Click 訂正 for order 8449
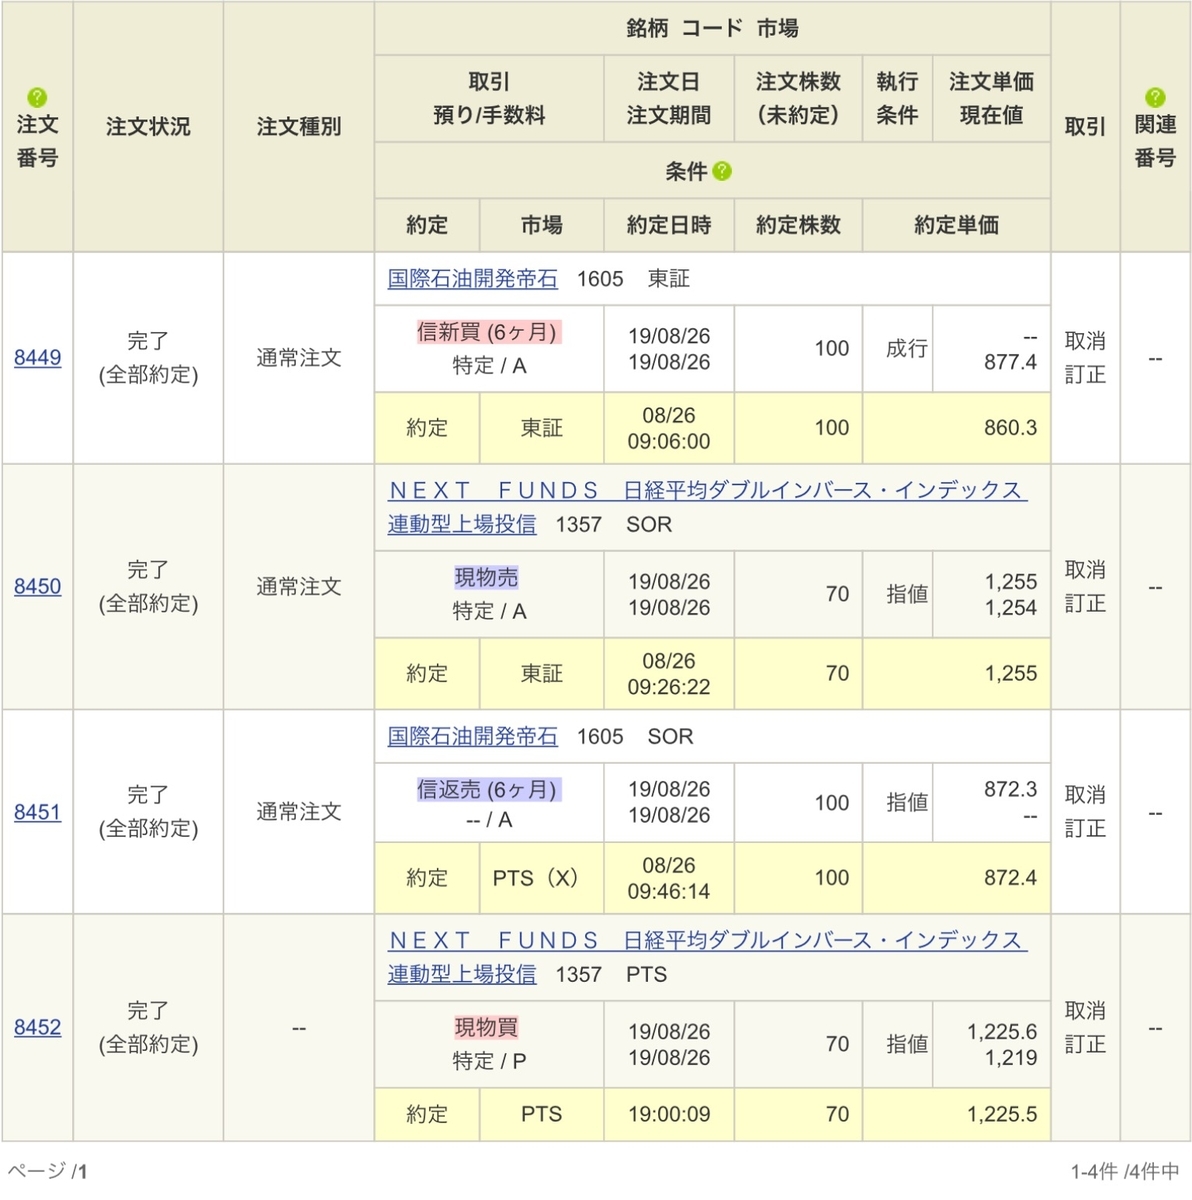This screenshot has height=1200, width=1192. pyautogui.click(x=1085, y=374)
